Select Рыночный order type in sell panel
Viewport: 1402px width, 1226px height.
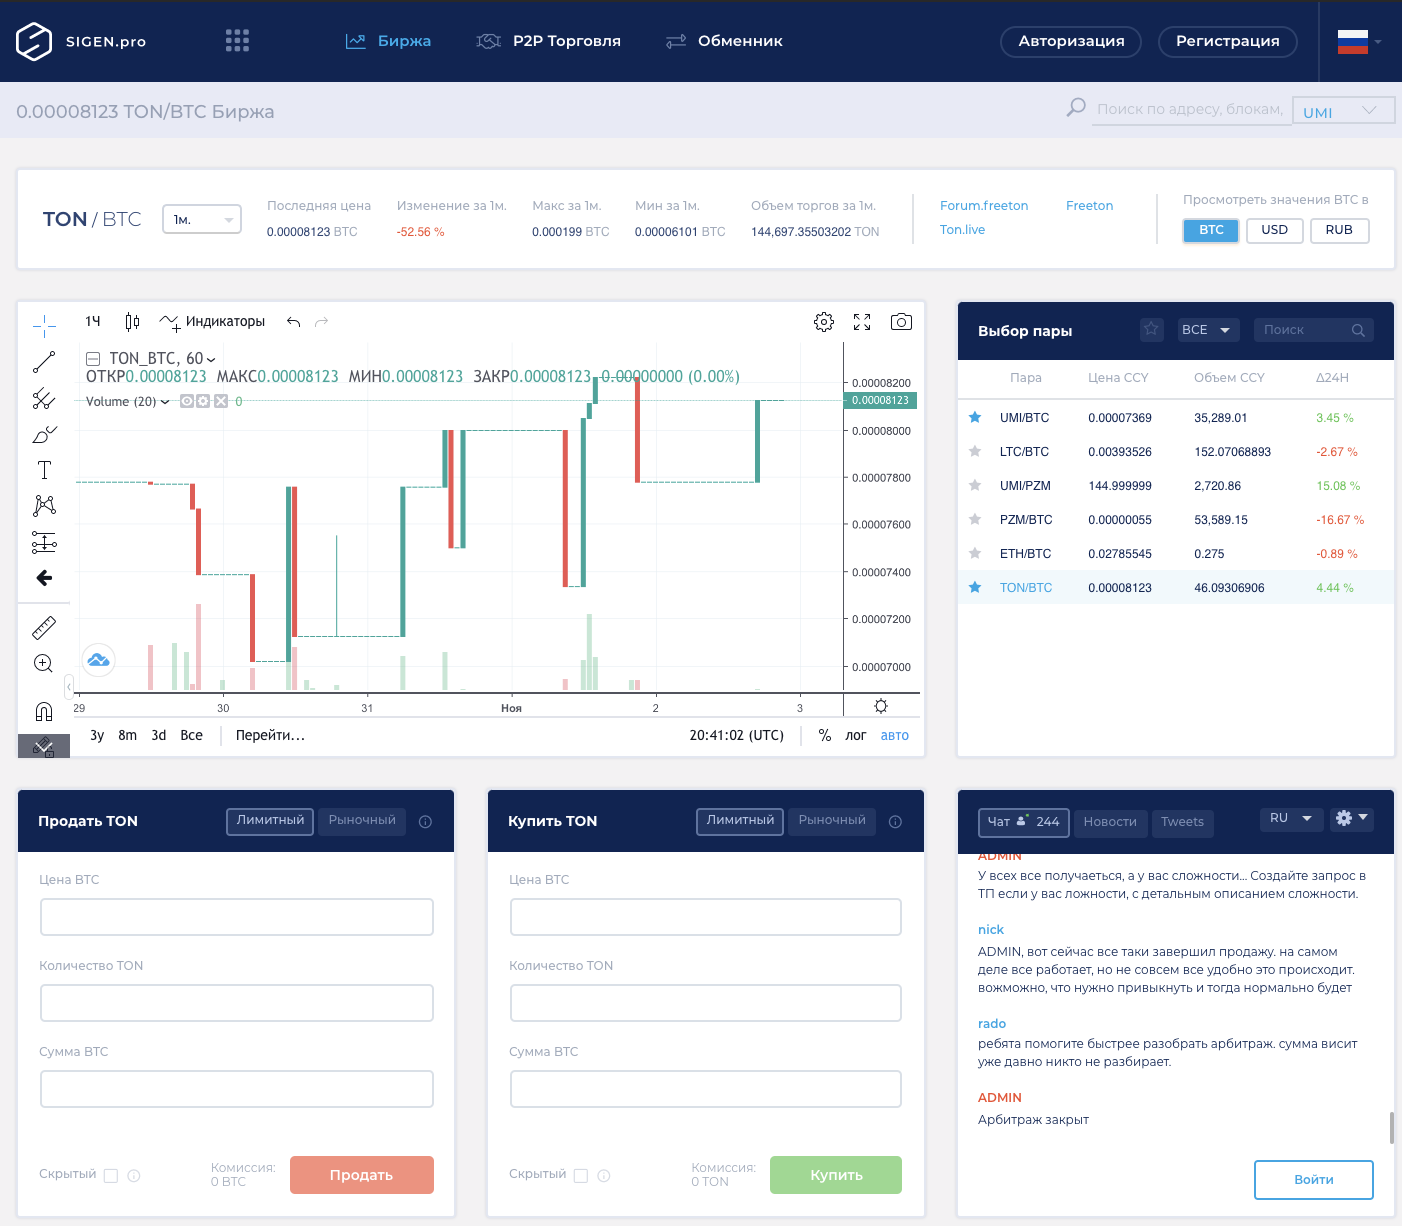(x=362, y=821)
